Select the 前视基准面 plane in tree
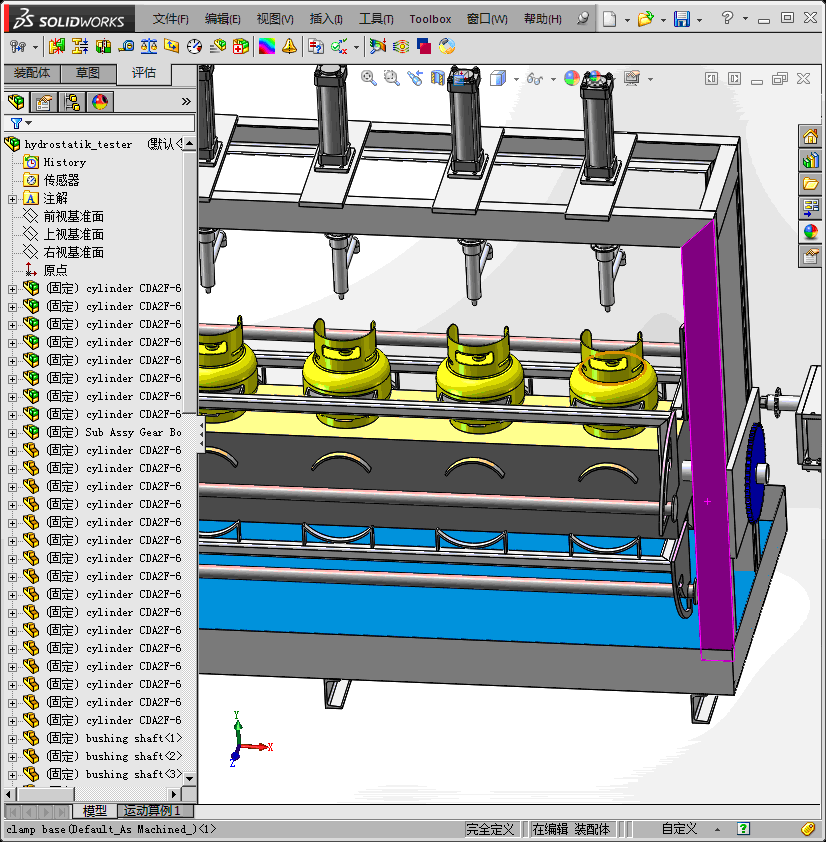Viewport: 826px width, 842px height. point(73,217)
